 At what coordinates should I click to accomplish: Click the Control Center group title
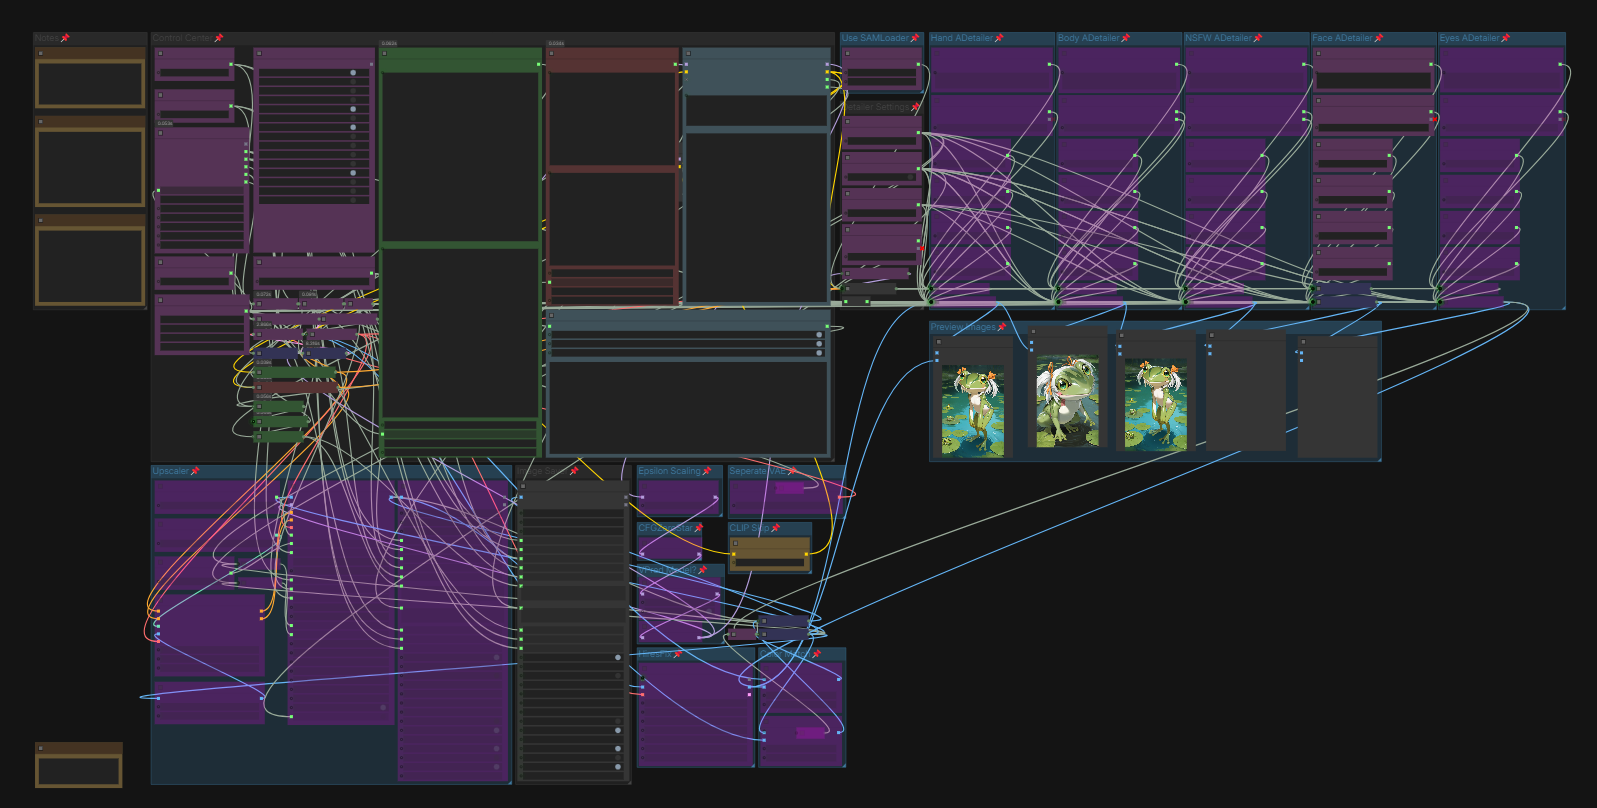pyautogui.click(x=182, y=38)
